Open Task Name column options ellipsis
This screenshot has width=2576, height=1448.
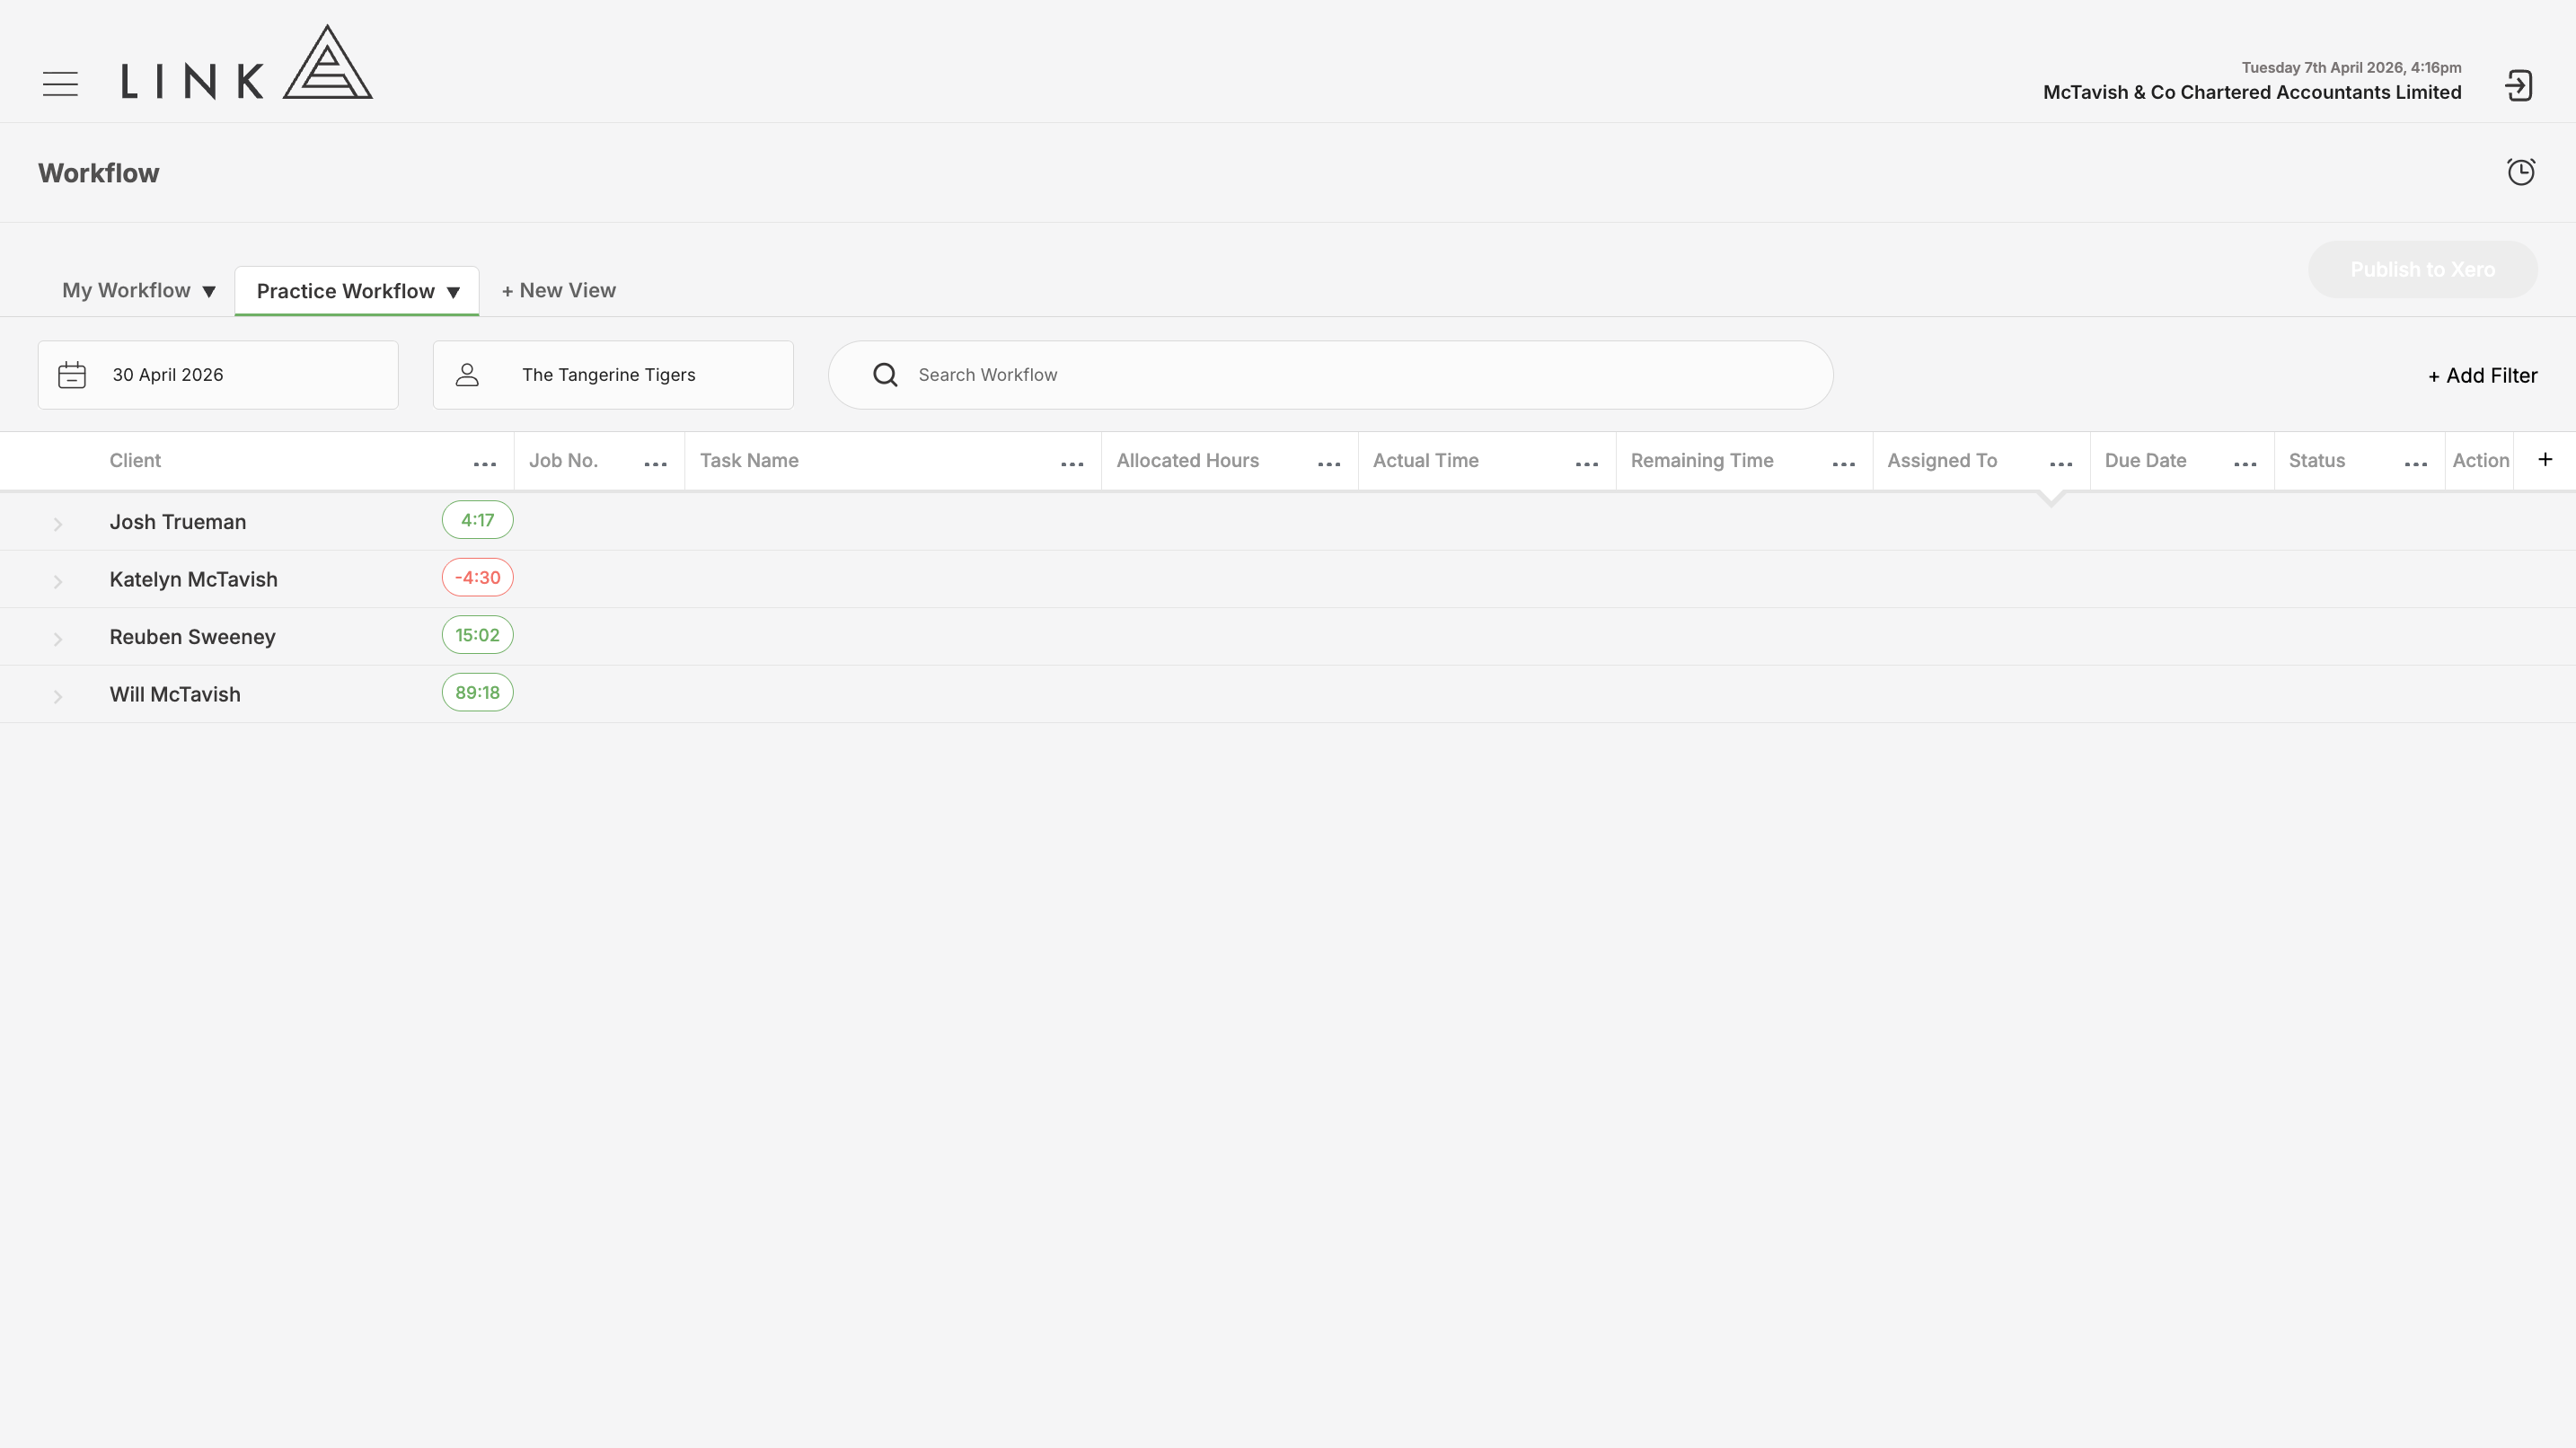click(1072, 464)
